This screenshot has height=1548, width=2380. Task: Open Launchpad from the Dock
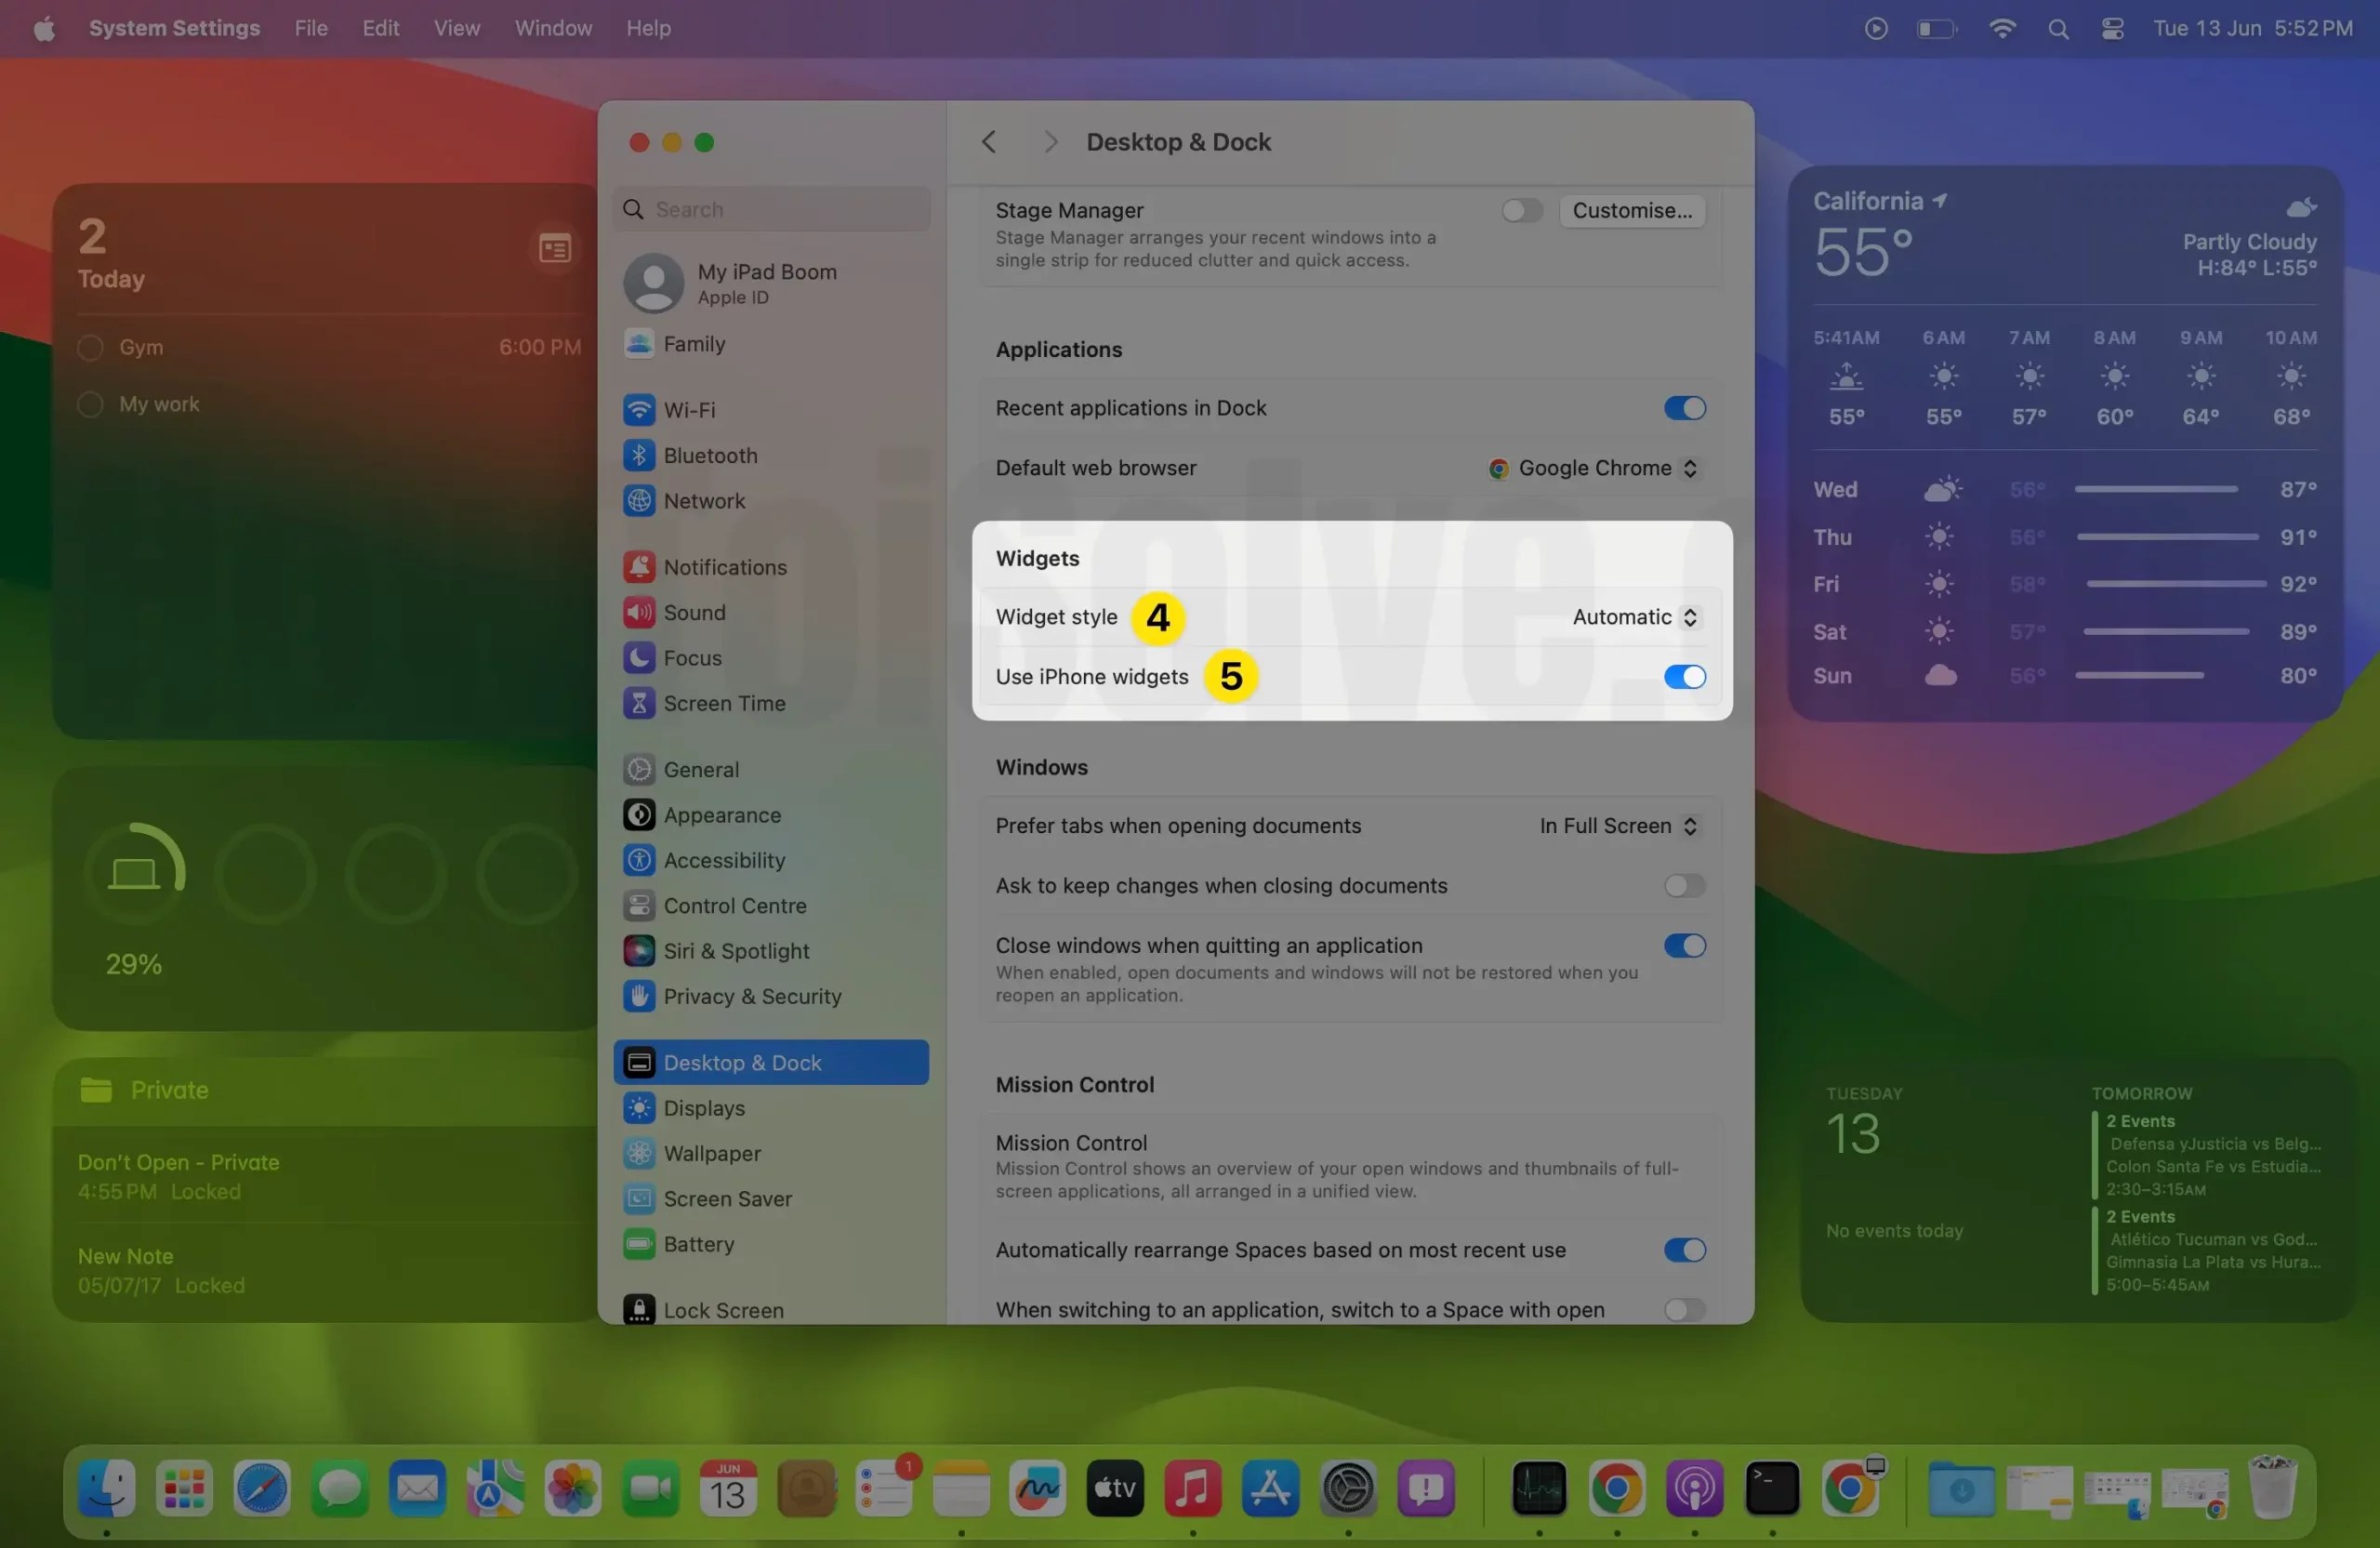click(x=184, y=1489)
